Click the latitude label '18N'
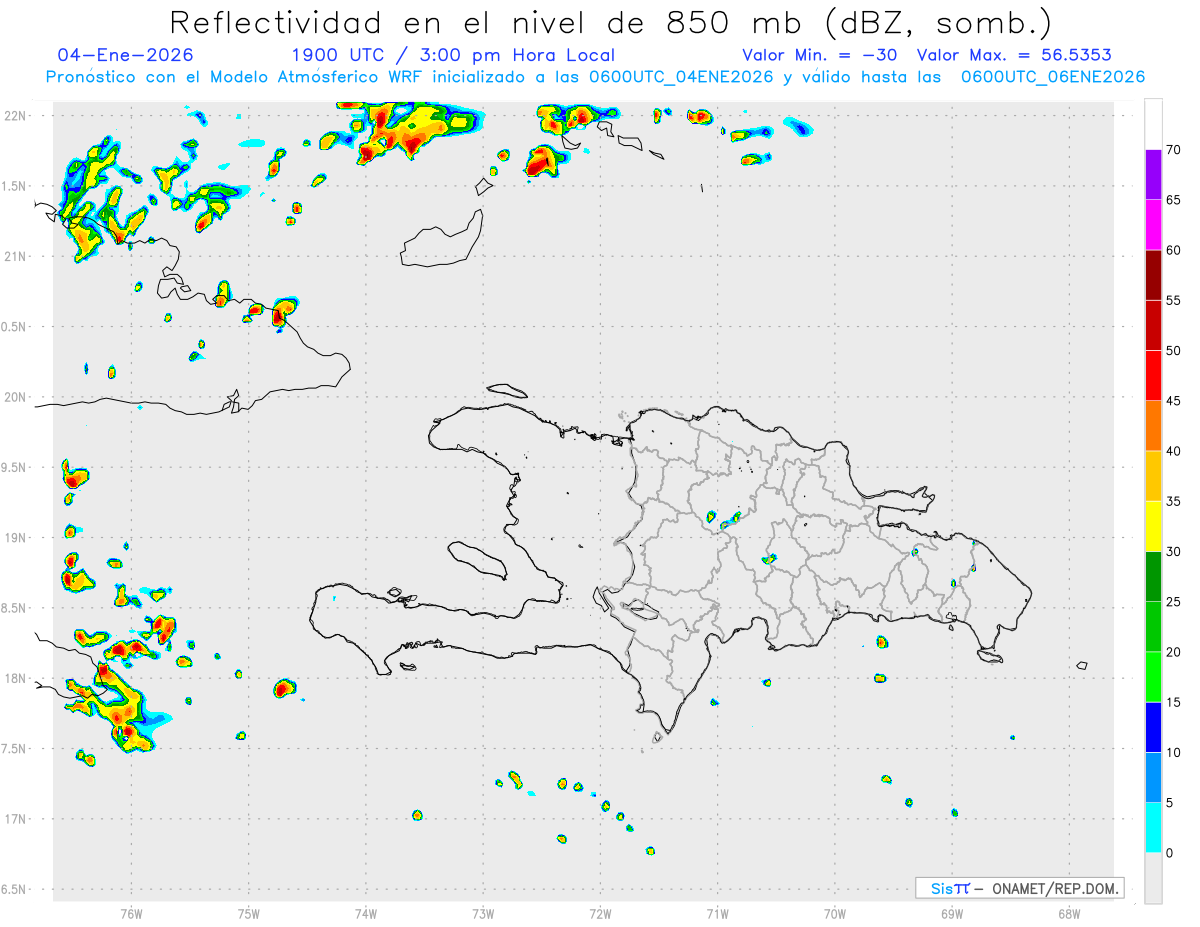 (17, 678)
